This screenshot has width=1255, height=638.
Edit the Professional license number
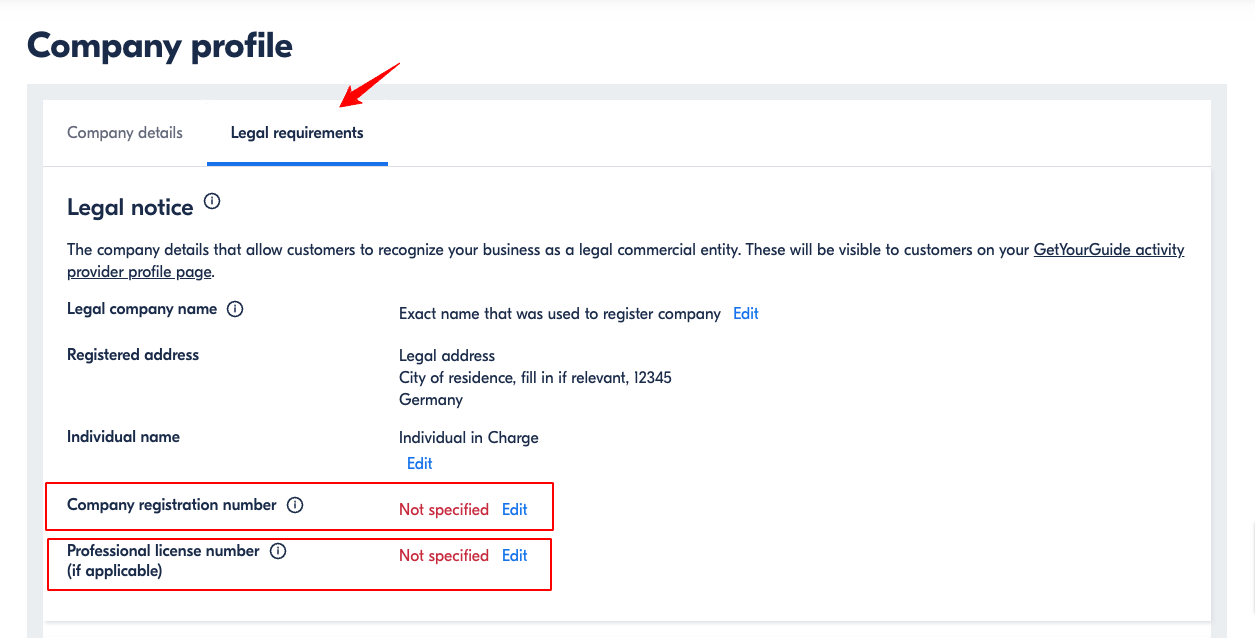pos(515,555)
